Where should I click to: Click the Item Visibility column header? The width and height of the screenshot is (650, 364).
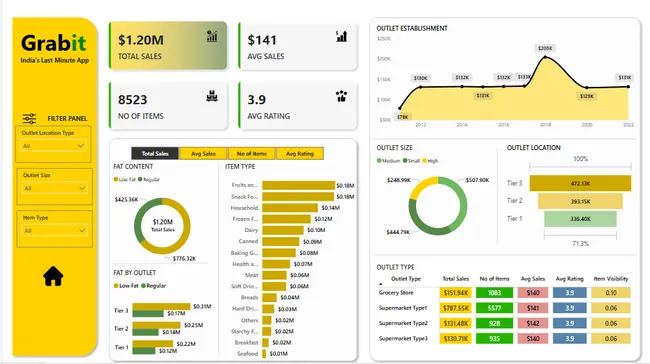tap(611, 279)
